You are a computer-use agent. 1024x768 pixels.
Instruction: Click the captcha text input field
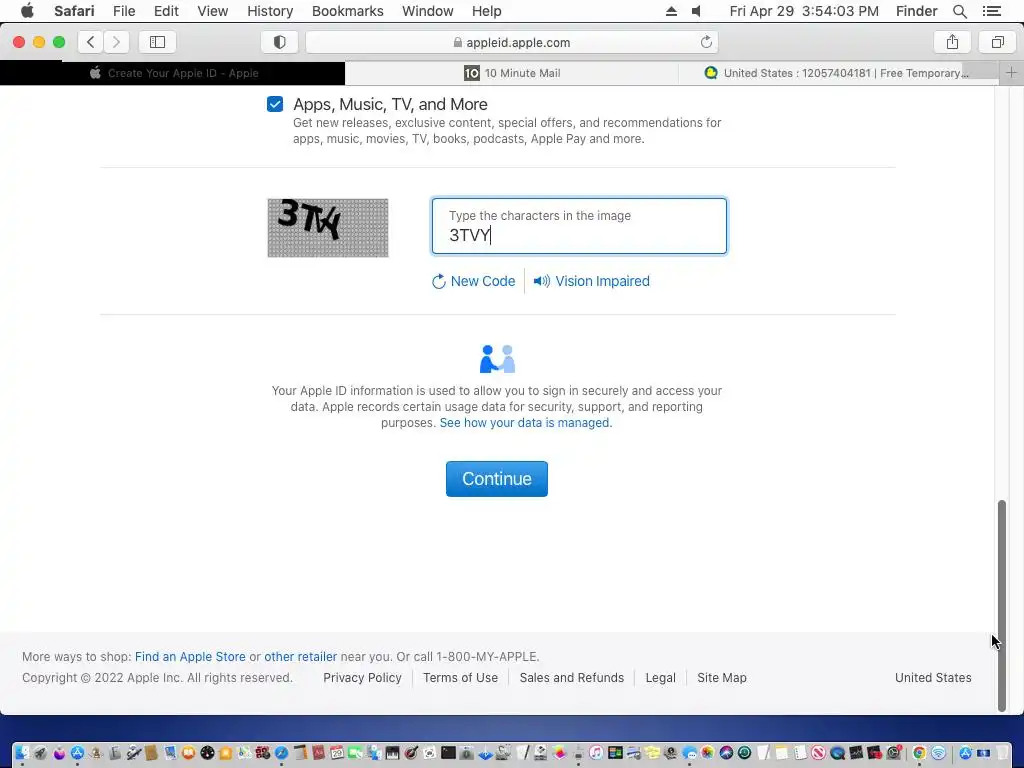[579, 226]
